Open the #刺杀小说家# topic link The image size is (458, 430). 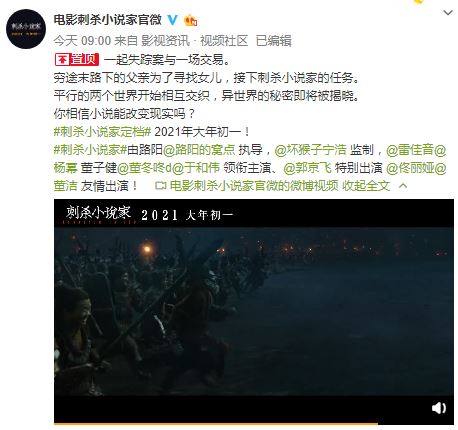coord(90,150)
